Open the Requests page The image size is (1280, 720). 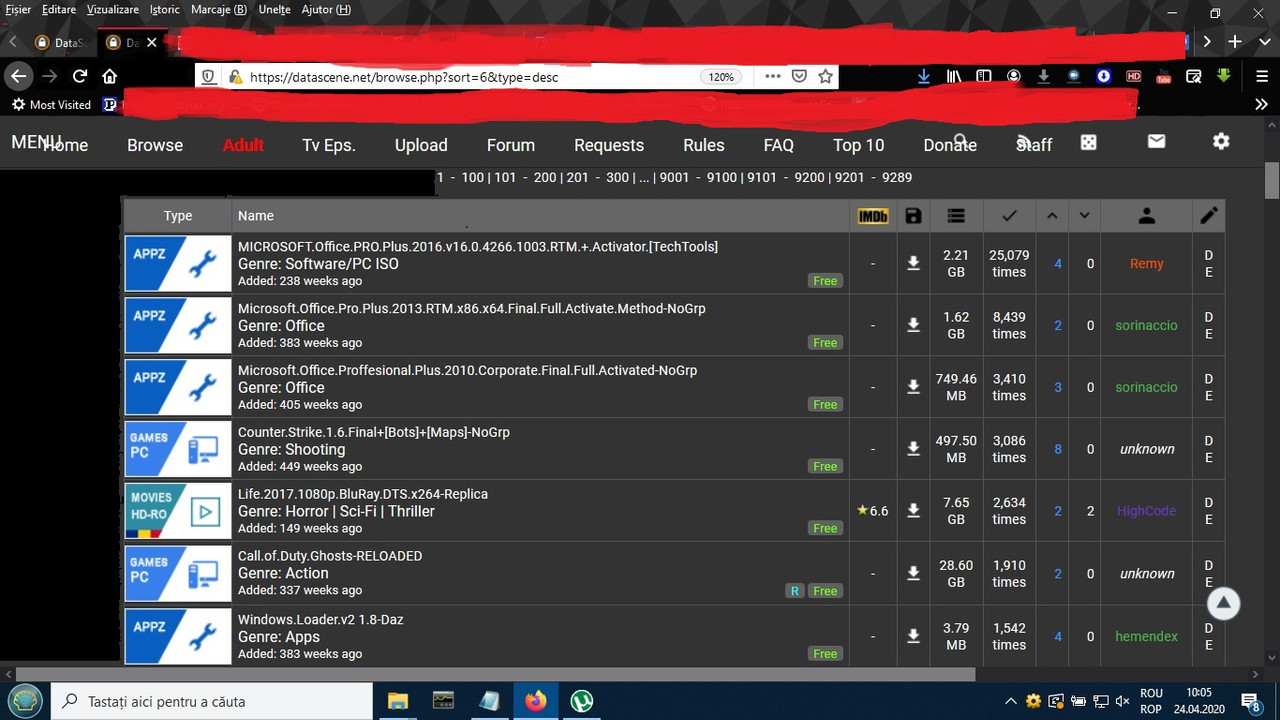(x=609, y=145)
